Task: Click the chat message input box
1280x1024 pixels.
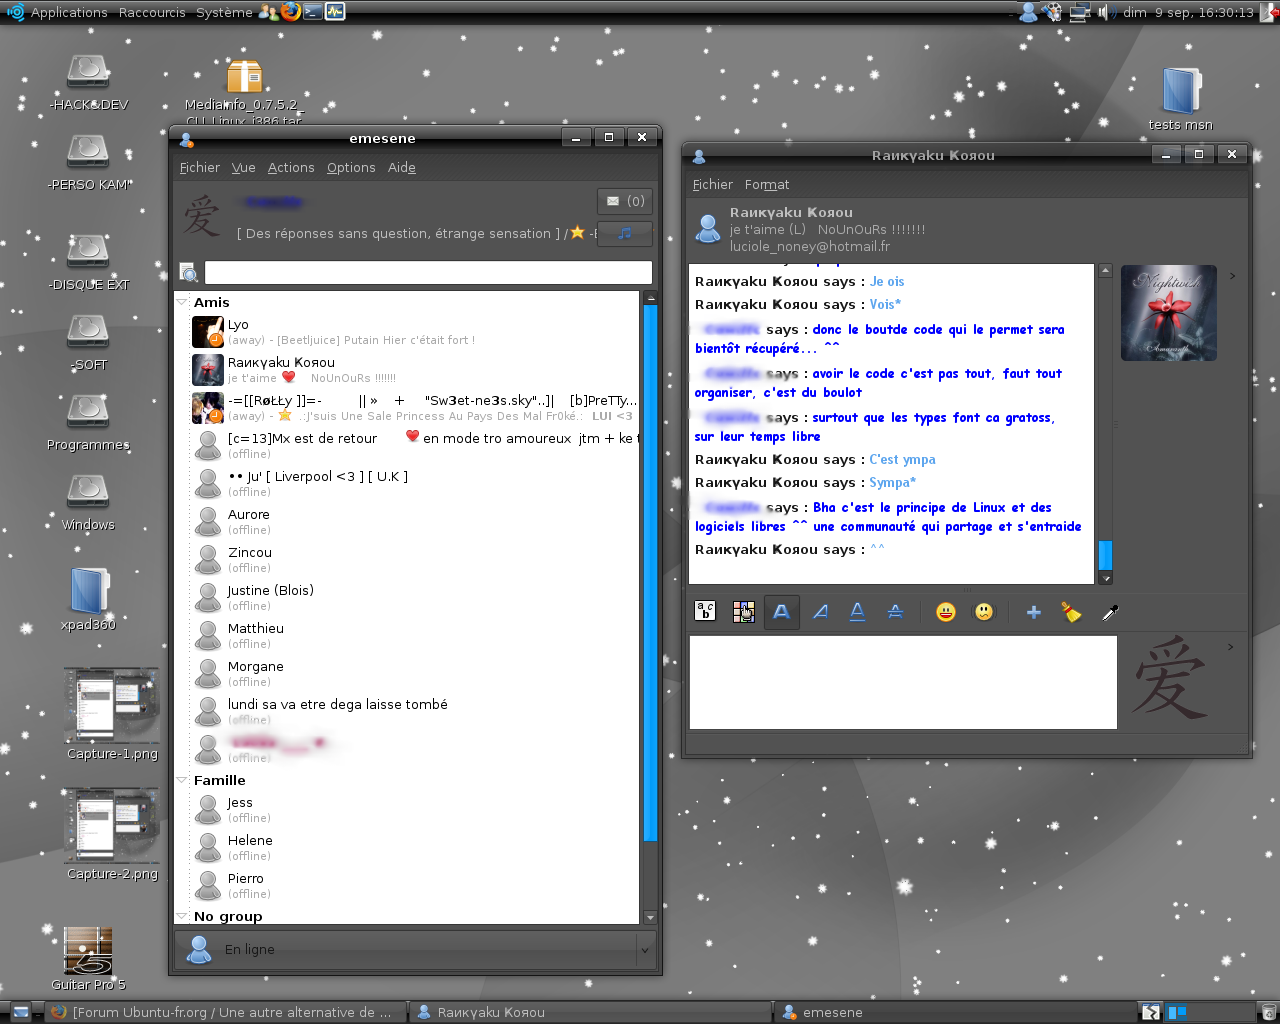Action: click(902, 682)
